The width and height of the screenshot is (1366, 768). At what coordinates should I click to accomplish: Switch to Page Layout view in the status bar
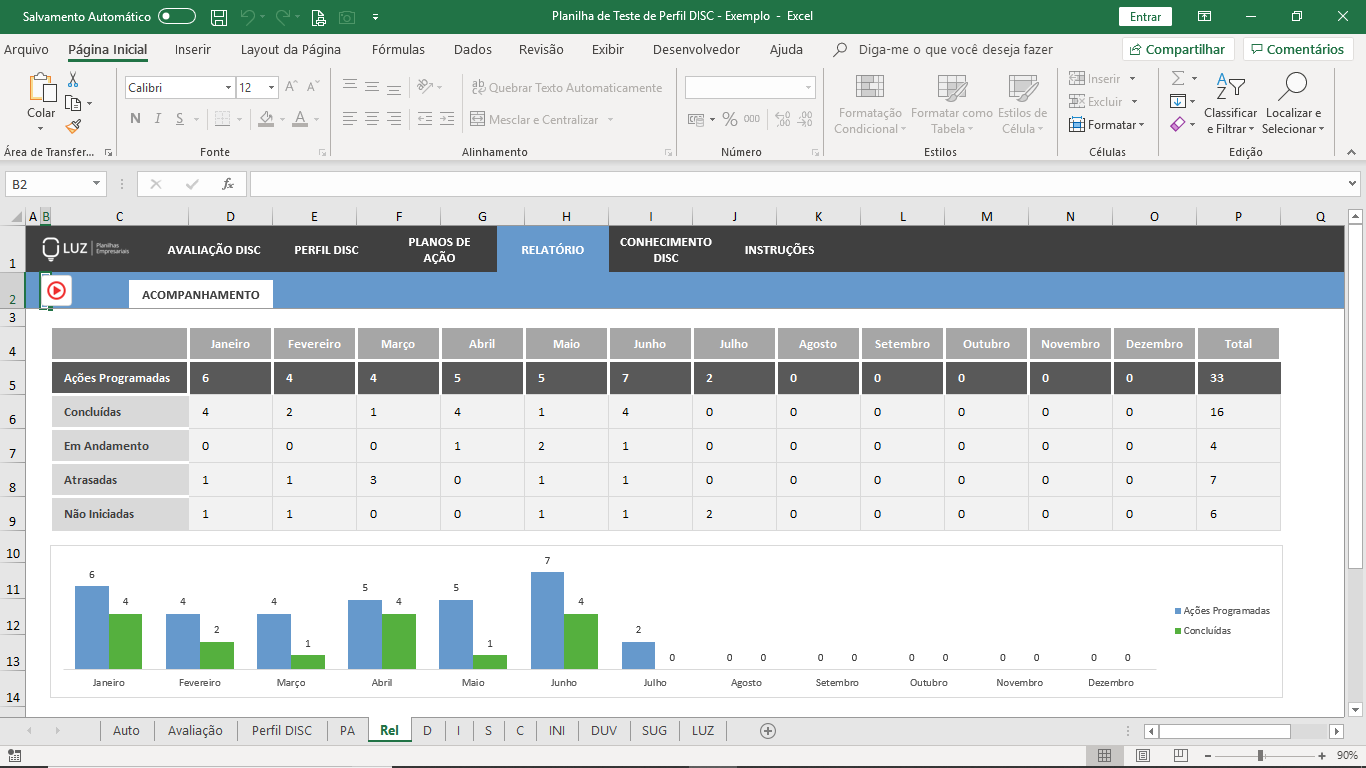[x=1143, y=756]
